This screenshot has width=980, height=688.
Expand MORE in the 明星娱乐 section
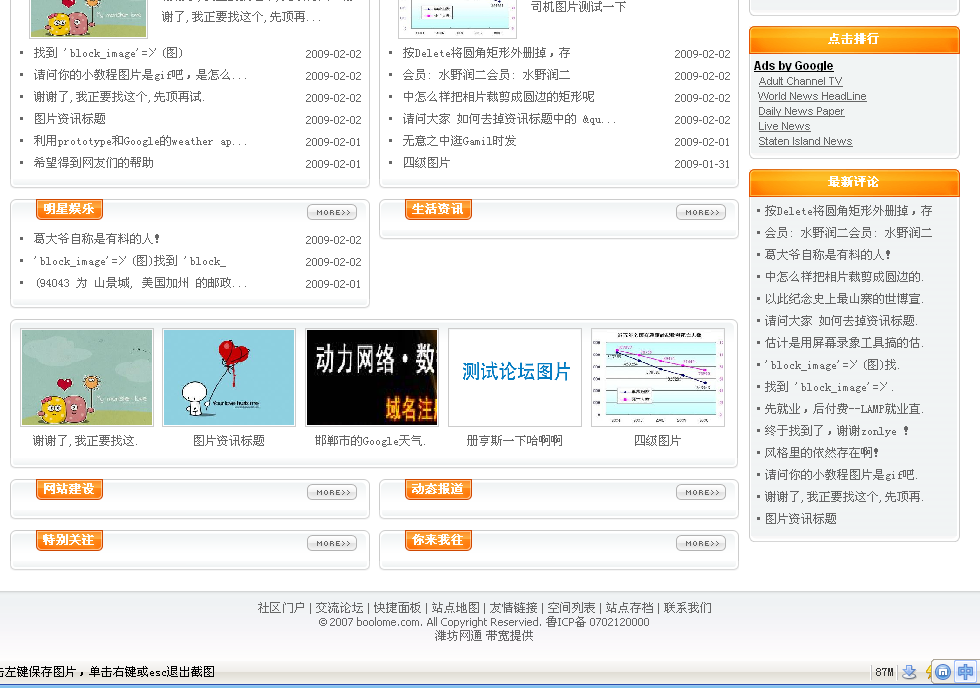tap(332, 212)
